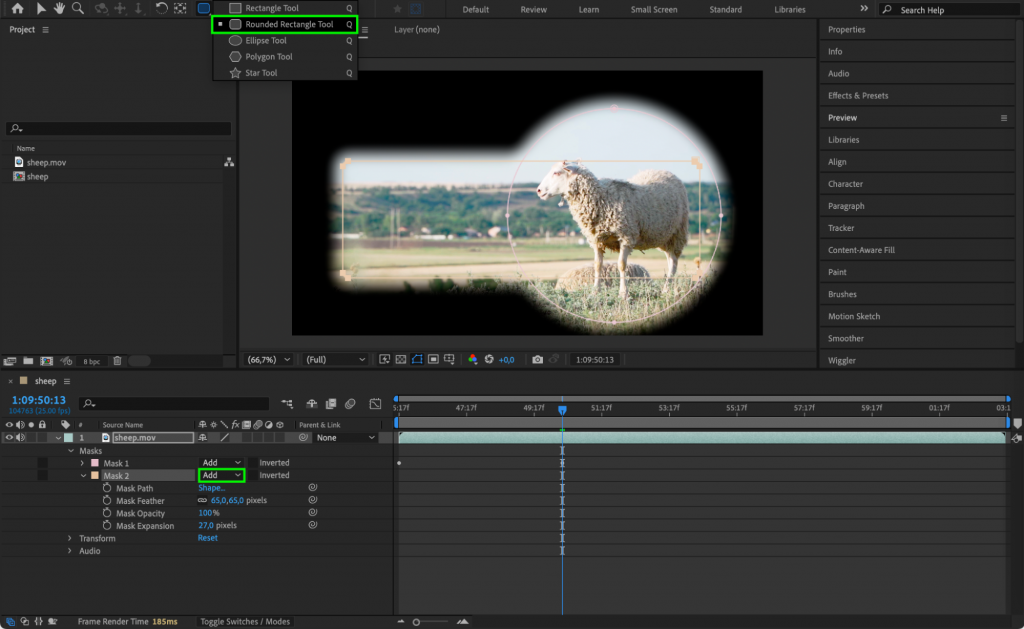Click Reset next to Transform
This screenshot has width=1024, height=629.
(x=207, y=538)
